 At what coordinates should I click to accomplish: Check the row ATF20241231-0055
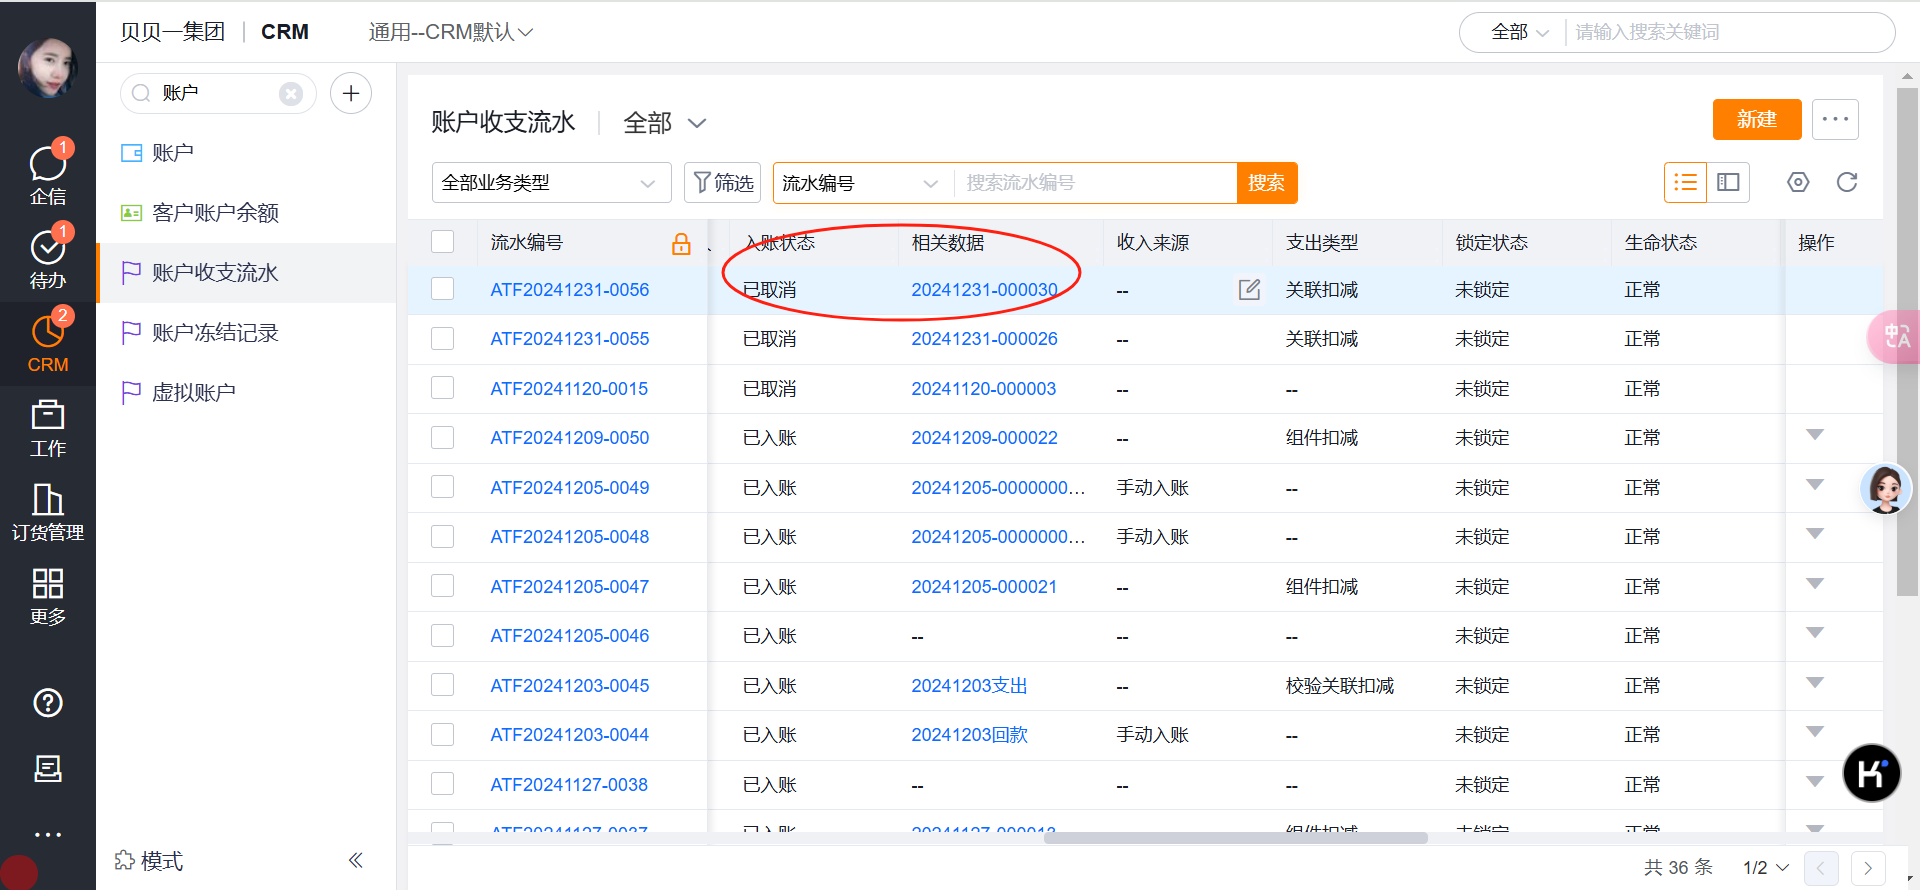[442, 338]
